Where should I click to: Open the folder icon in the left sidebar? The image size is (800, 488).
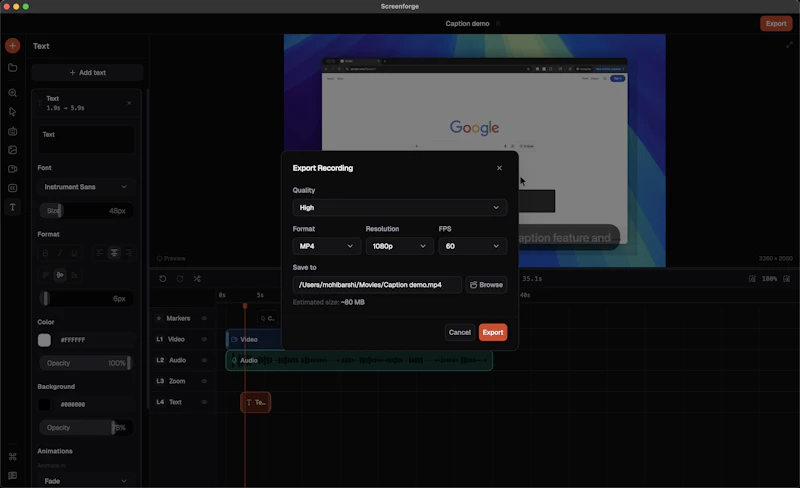pos(12,67)
